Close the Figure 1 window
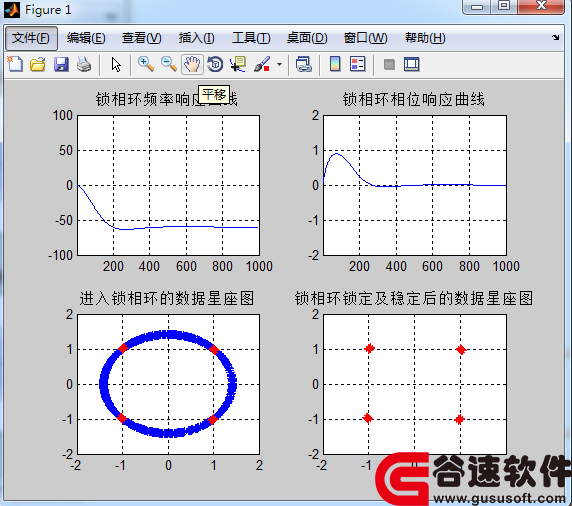 coord(541,6)
